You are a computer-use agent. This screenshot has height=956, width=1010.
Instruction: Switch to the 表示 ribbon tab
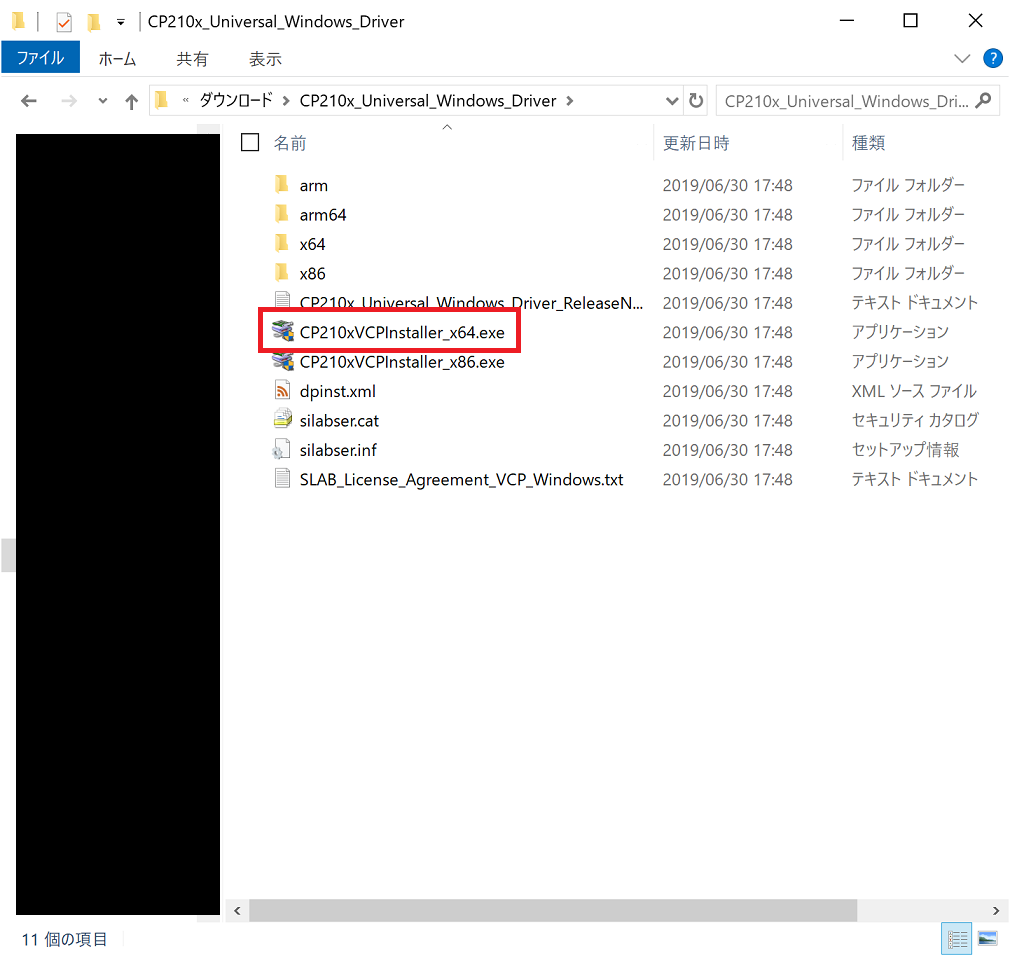pyautogui.click(x=265, y=59)
